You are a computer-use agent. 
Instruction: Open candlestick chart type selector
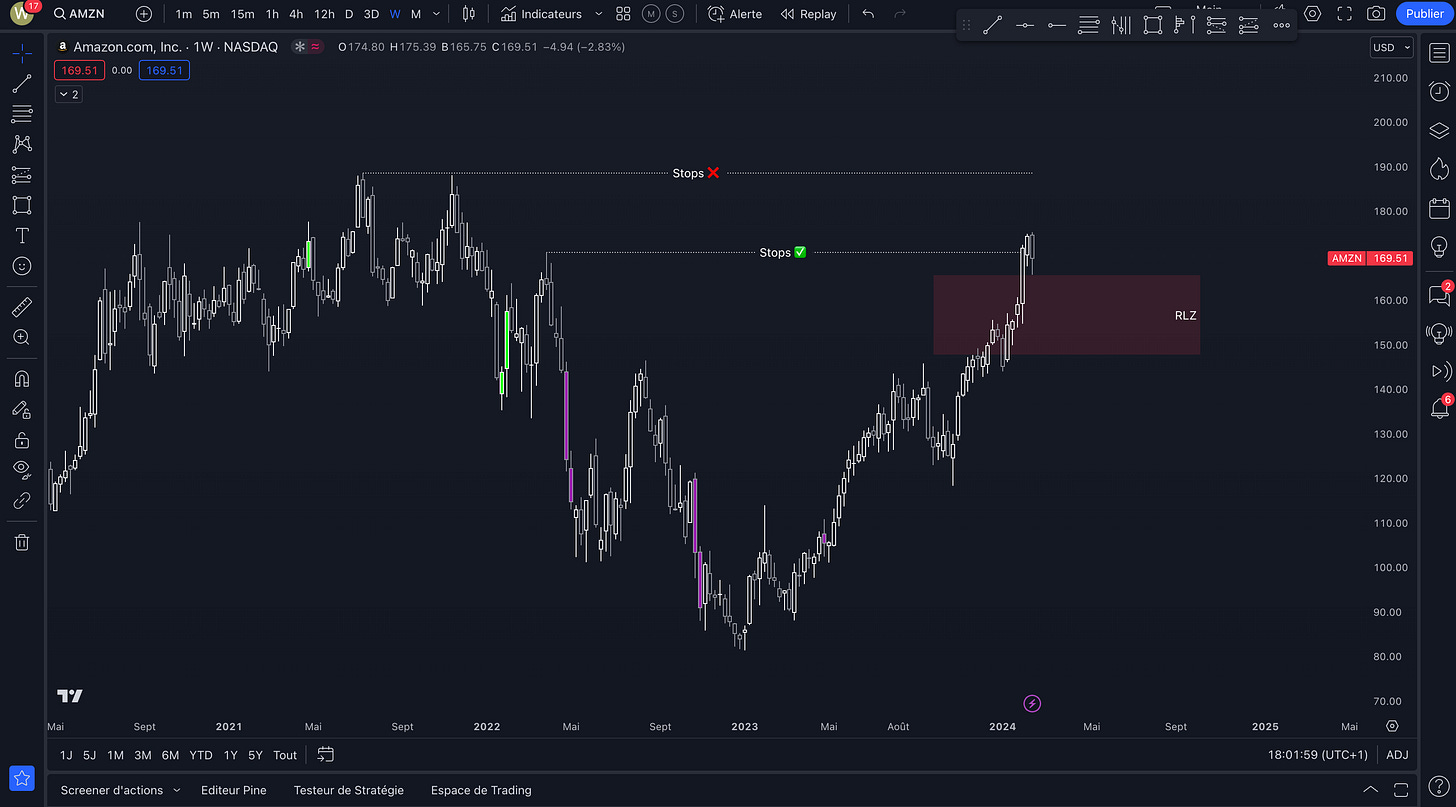click(x=469, y=14)
